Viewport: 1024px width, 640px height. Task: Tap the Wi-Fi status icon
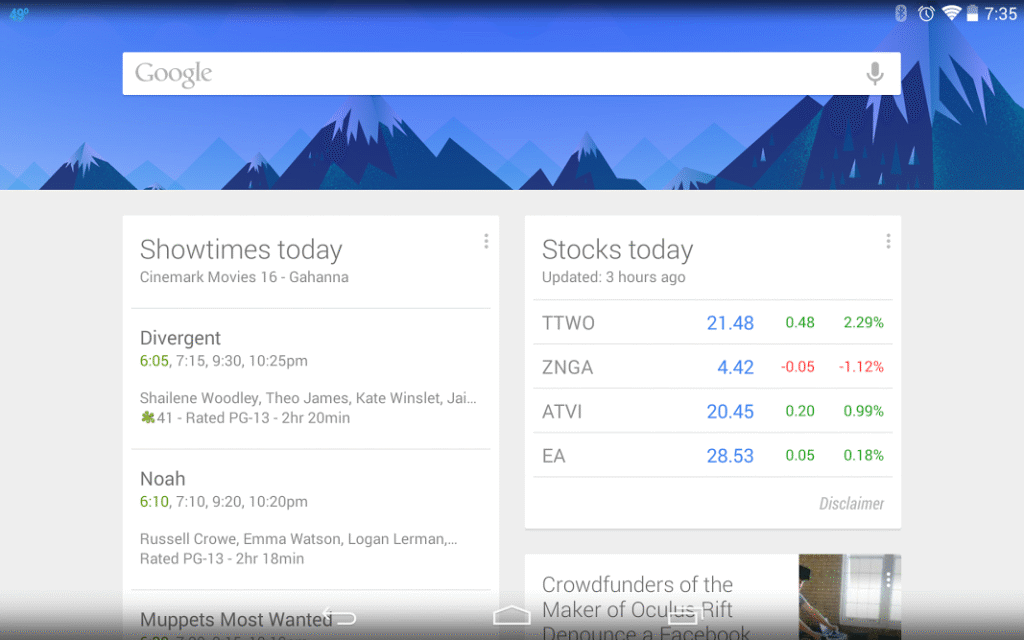click(x=952, y=12)
